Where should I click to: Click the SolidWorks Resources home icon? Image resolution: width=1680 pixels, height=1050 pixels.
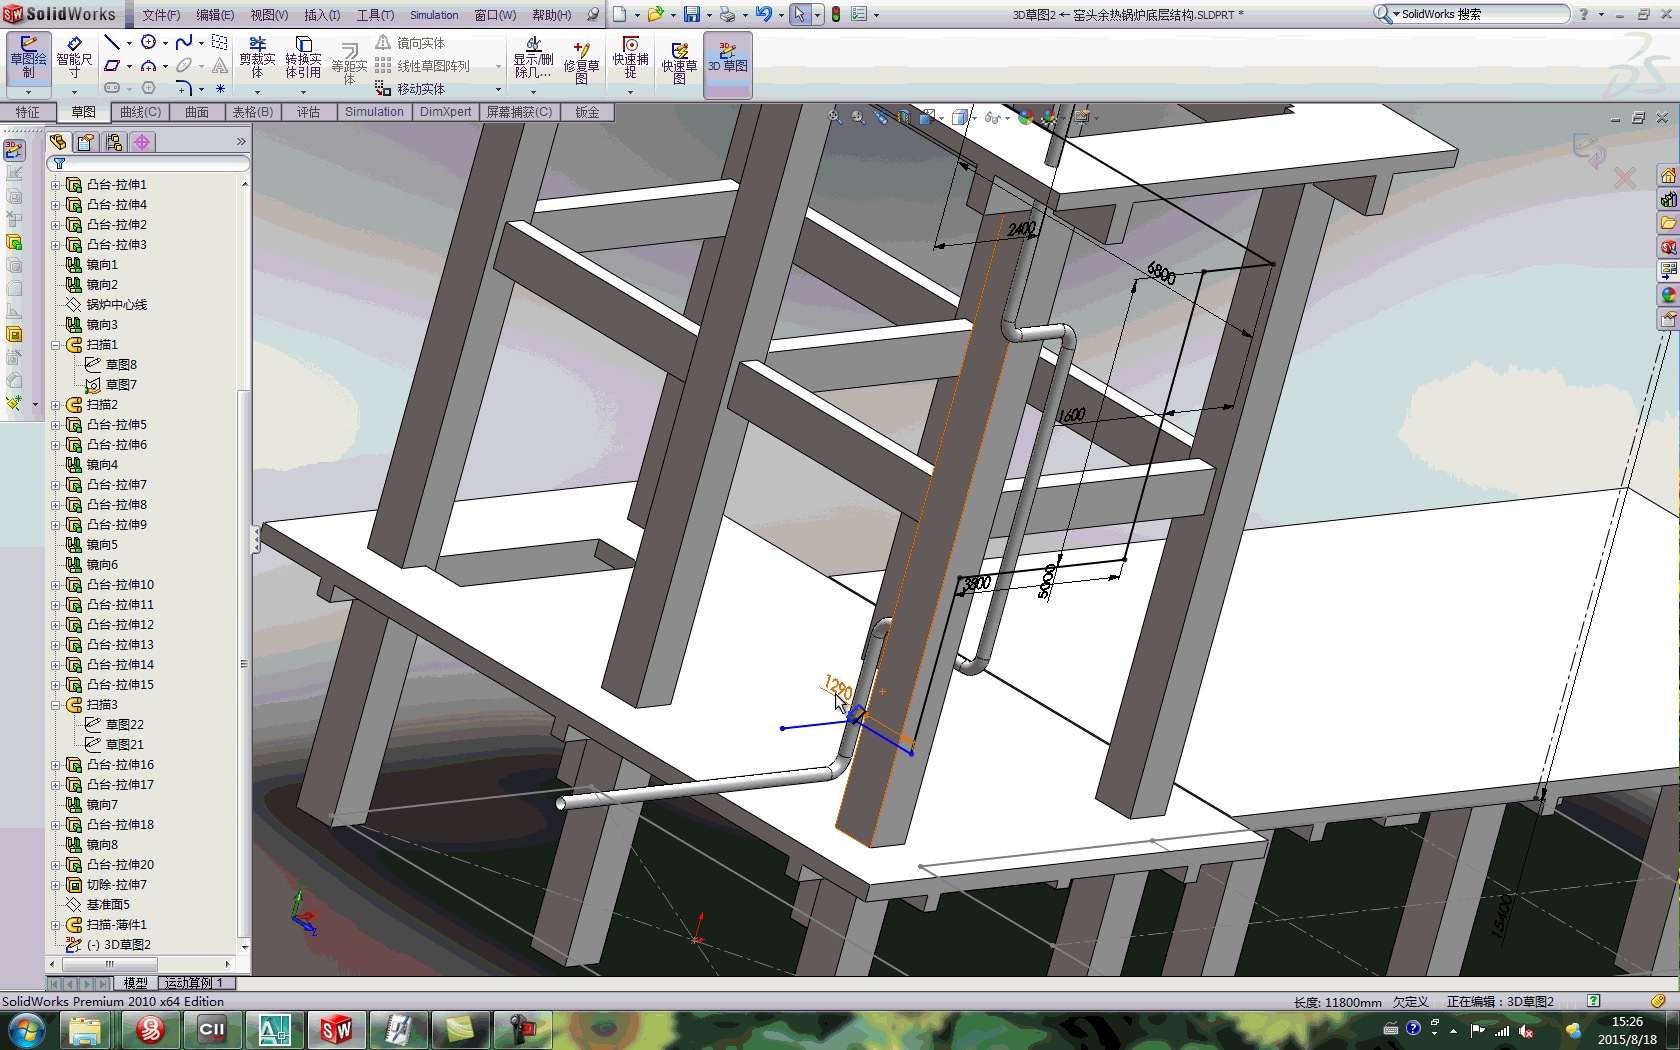pos(1668,176)
